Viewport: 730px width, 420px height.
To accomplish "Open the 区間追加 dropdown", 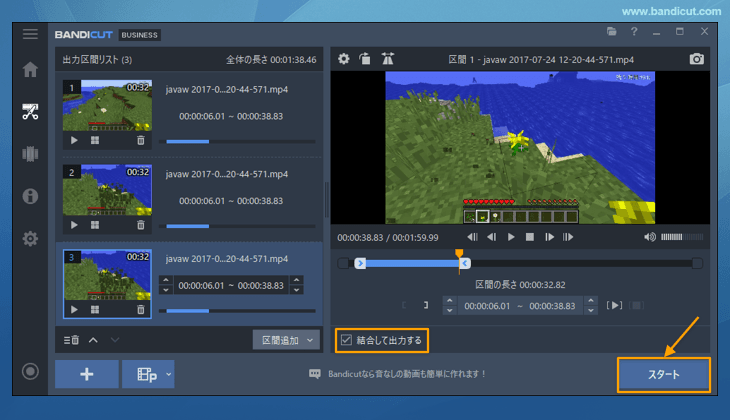I will pyautogui.click(x=286, y=340).
